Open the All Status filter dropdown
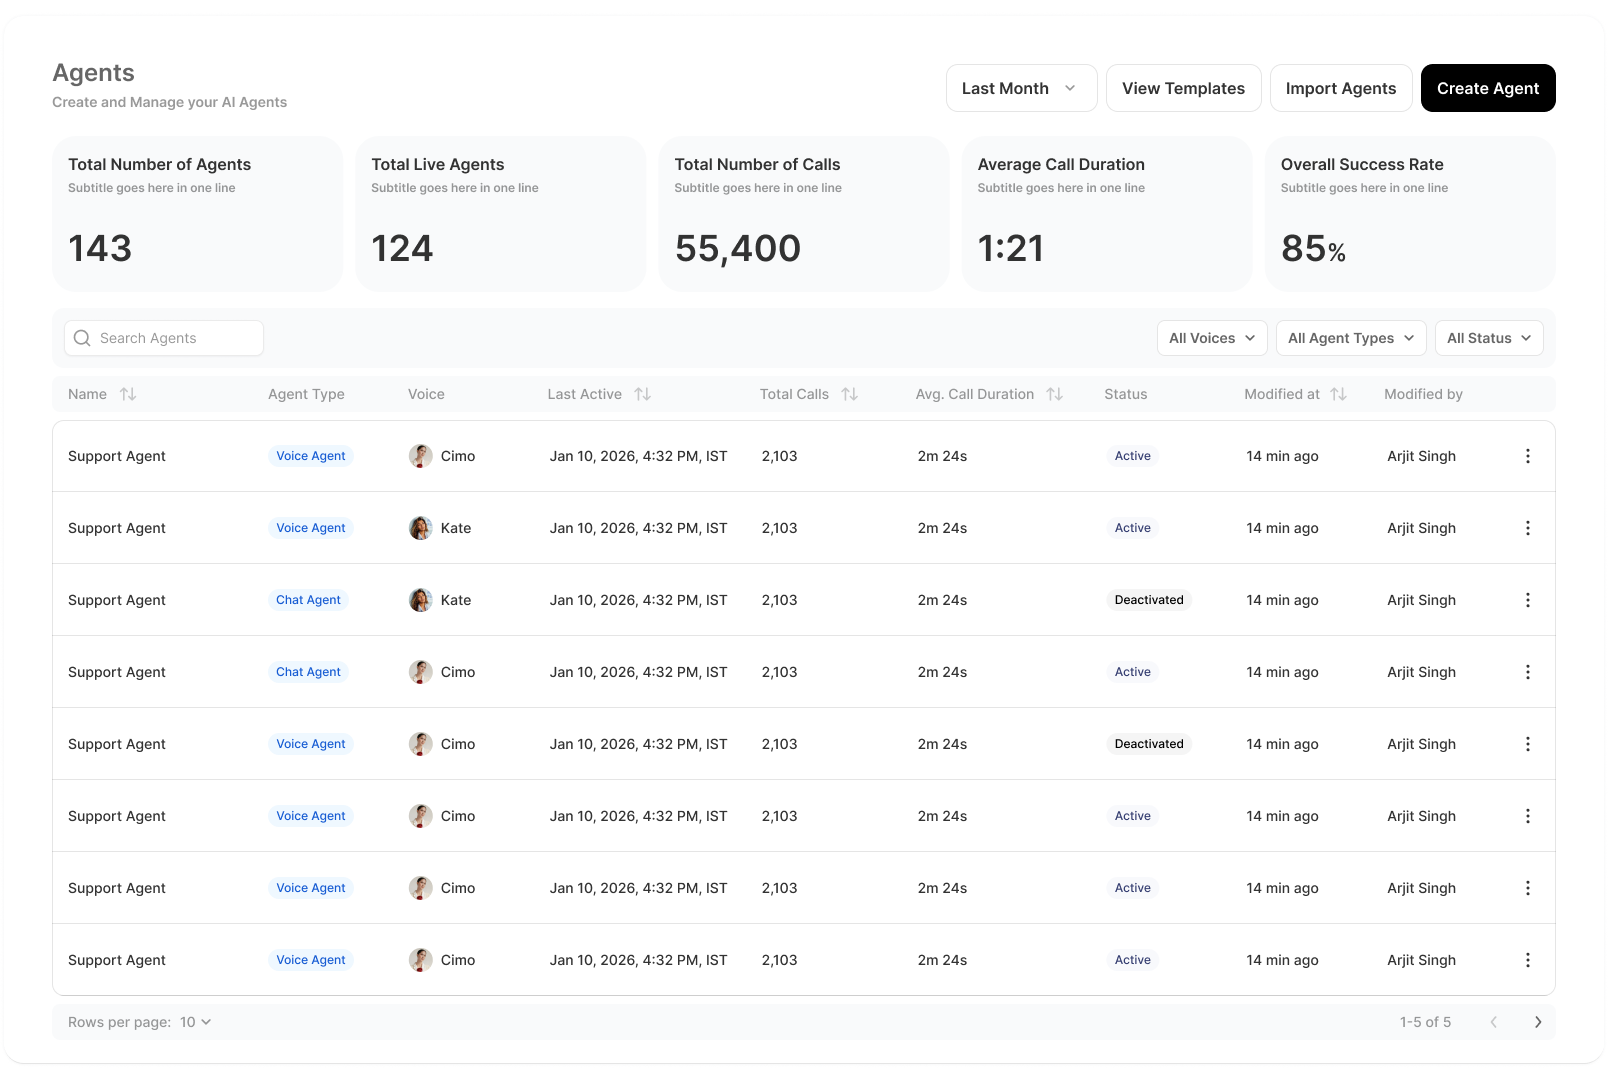 tap(1488, 338)
